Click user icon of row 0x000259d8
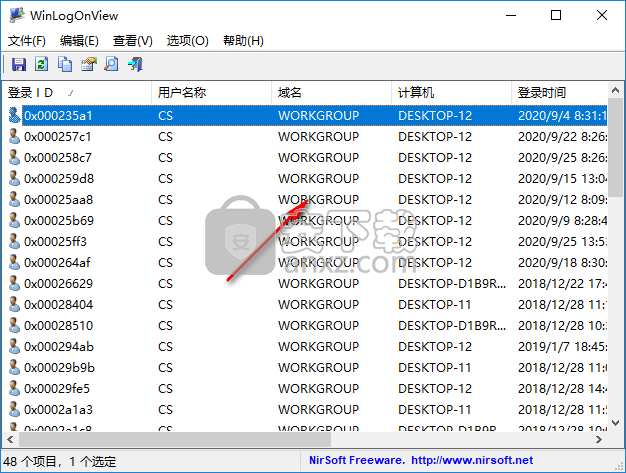This screenshot has width=626, height=473. [14, 178]
